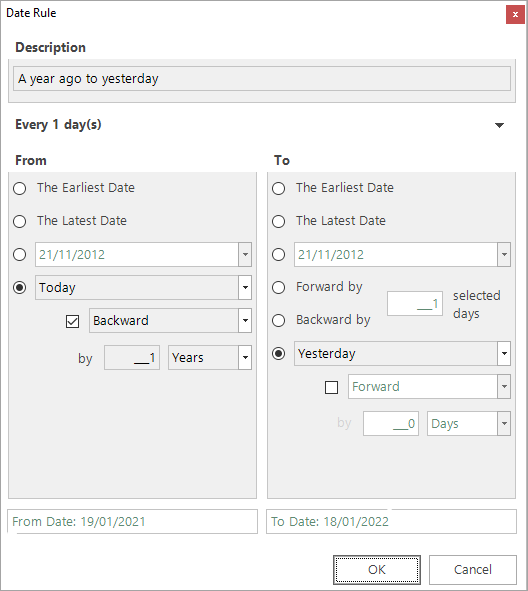The image size is (528, 591).
Task: Open the Years unit dropdown
Action: pyautogui.click(x=245, y=357)
